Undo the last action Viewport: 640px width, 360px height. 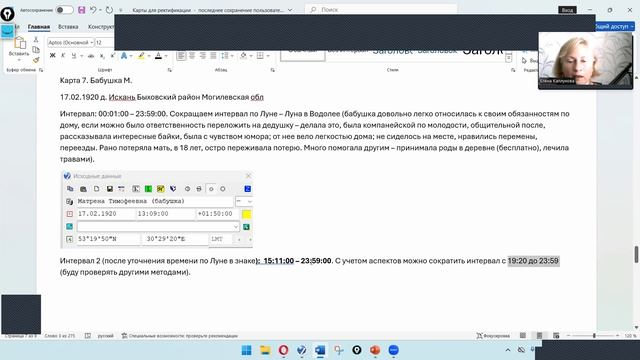coord(93,10)
